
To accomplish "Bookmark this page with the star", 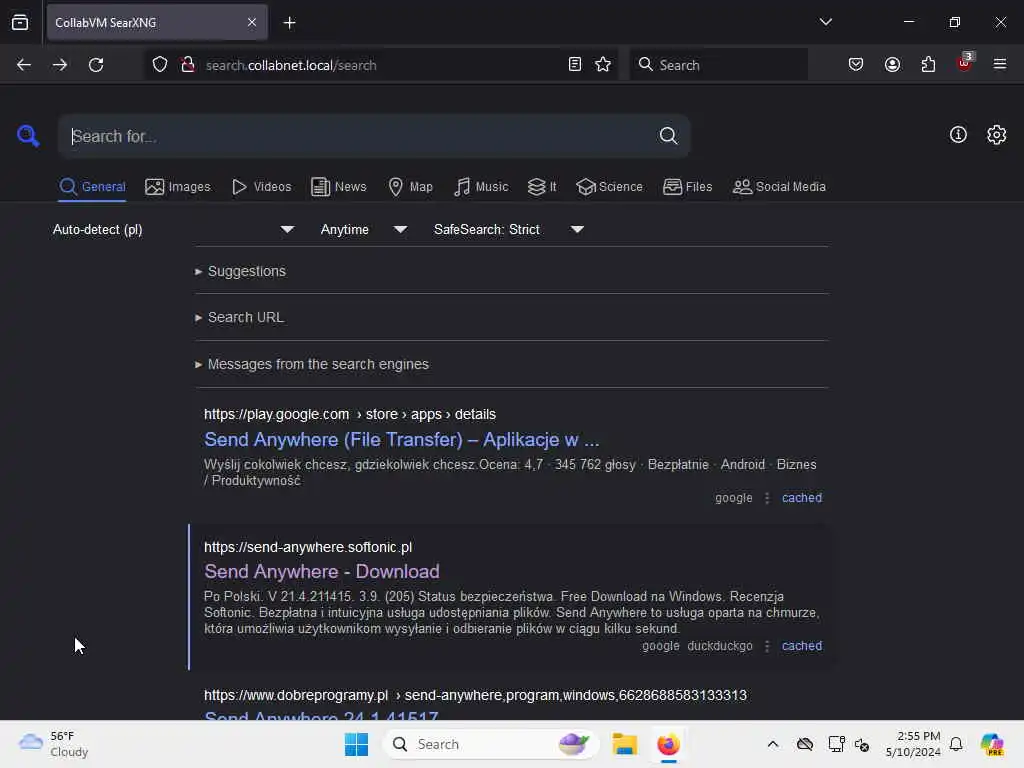I will (603, 65).
